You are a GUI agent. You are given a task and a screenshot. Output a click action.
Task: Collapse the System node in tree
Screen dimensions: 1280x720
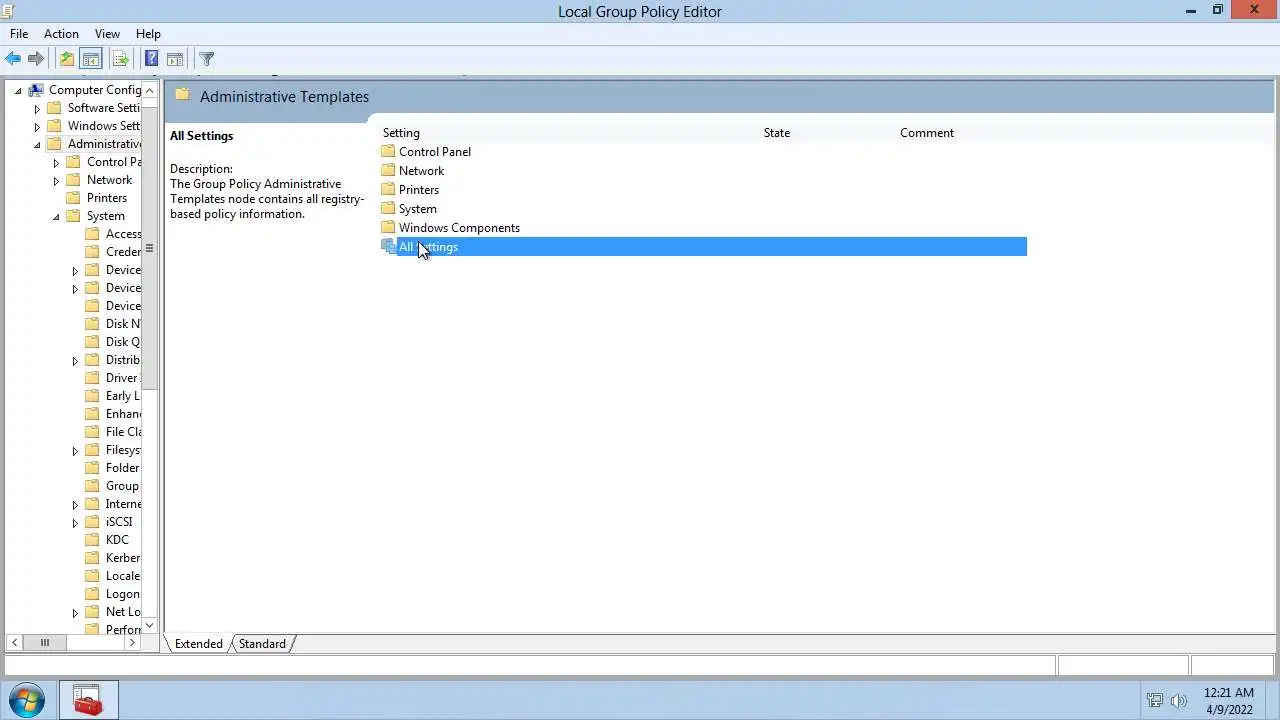tap(56, 216)
